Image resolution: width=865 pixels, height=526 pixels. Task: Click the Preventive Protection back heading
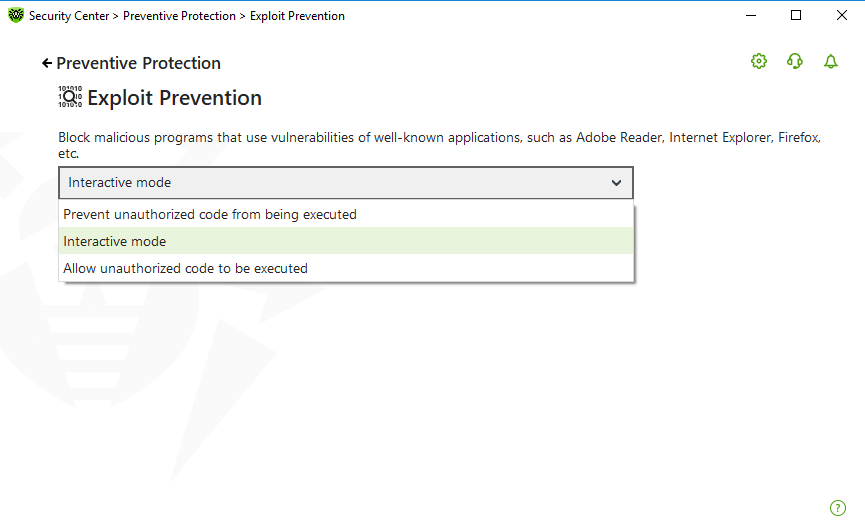tap(138, 63)
